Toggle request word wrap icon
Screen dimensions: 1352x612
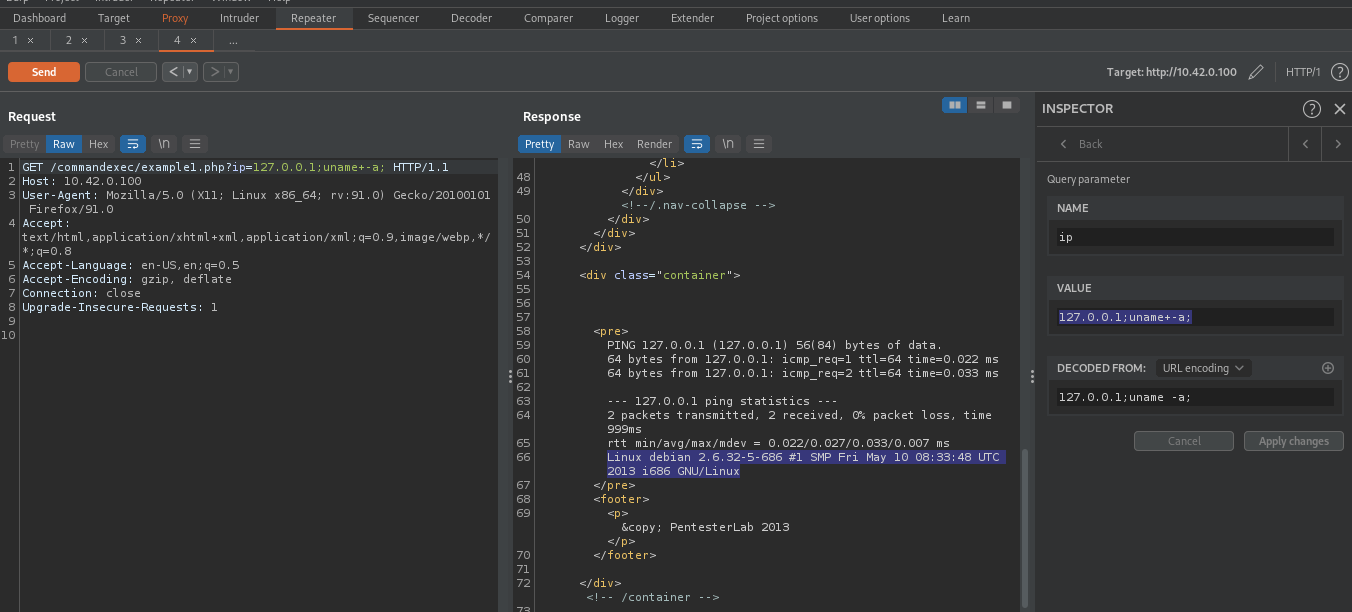133,144
